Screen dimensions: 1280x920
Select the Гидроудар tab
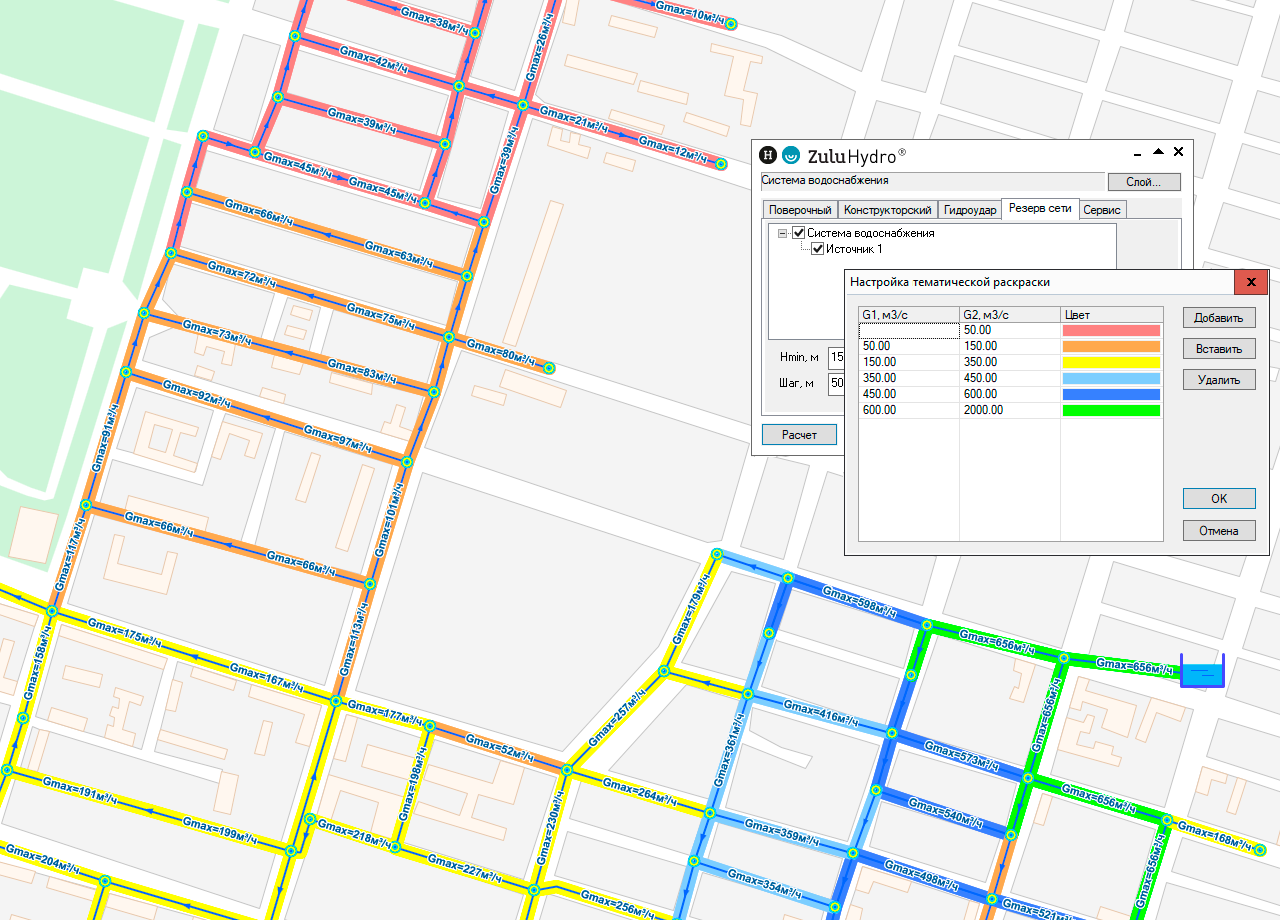(x=969, y=210)
